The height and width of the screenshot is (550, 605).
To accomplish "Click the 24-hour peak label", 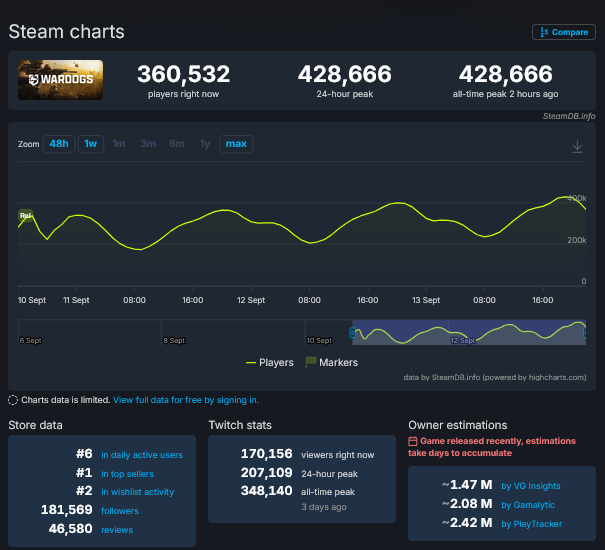I will pos(345,94).
